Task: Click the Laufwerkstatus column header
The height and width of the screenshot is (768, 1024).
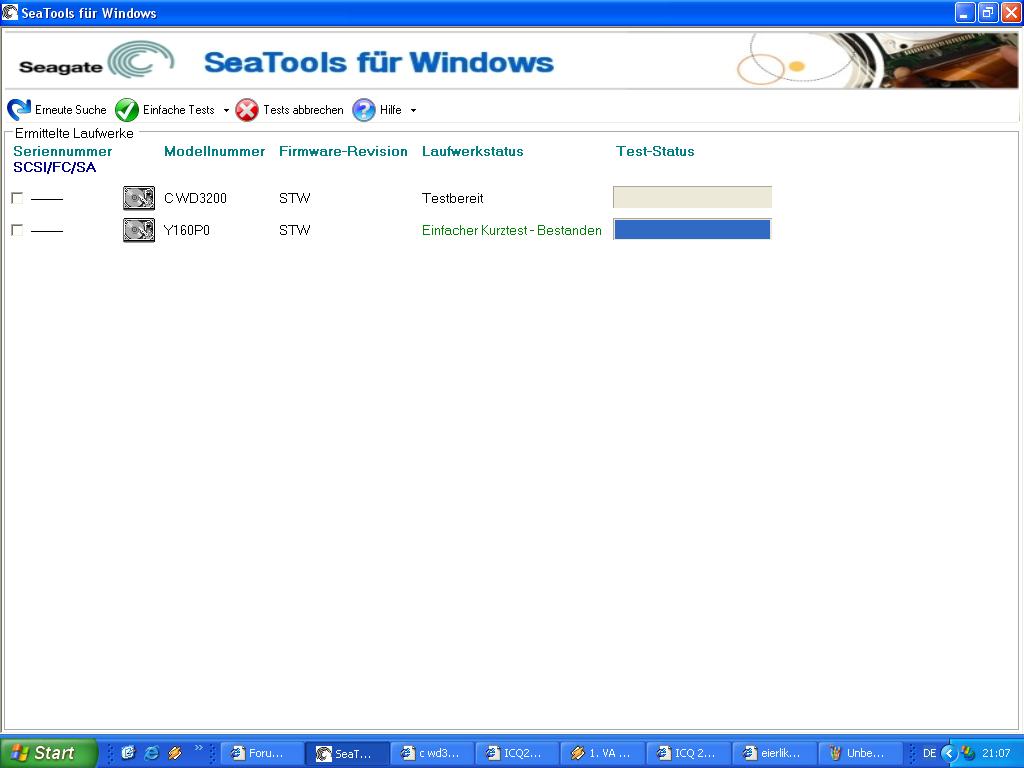Action: [473, 152]
